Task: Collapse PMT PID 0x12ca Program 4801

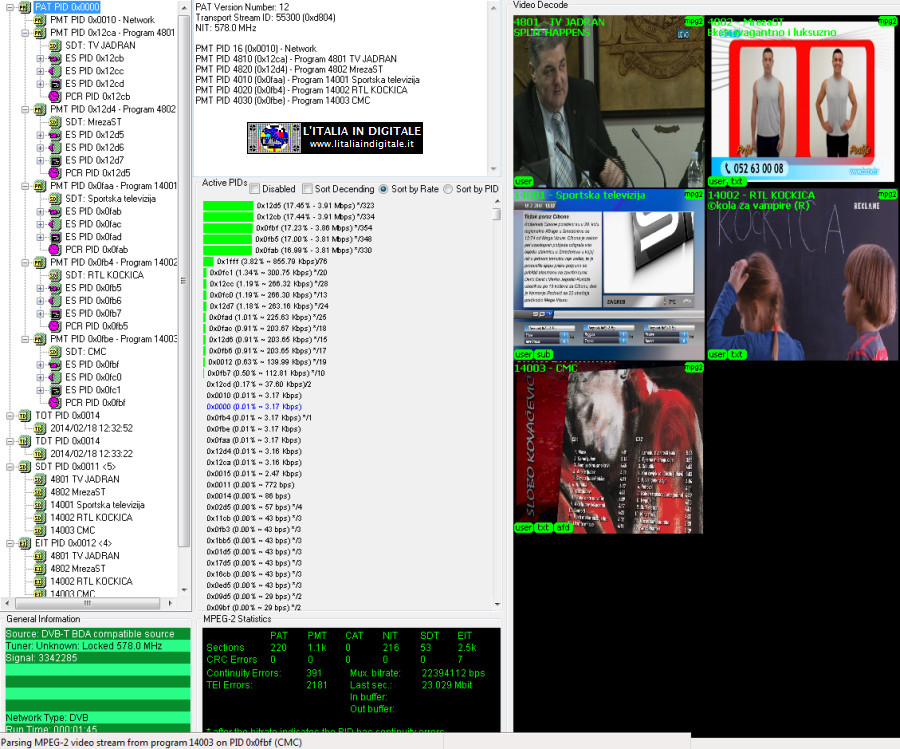Action: tap(25, 33)
